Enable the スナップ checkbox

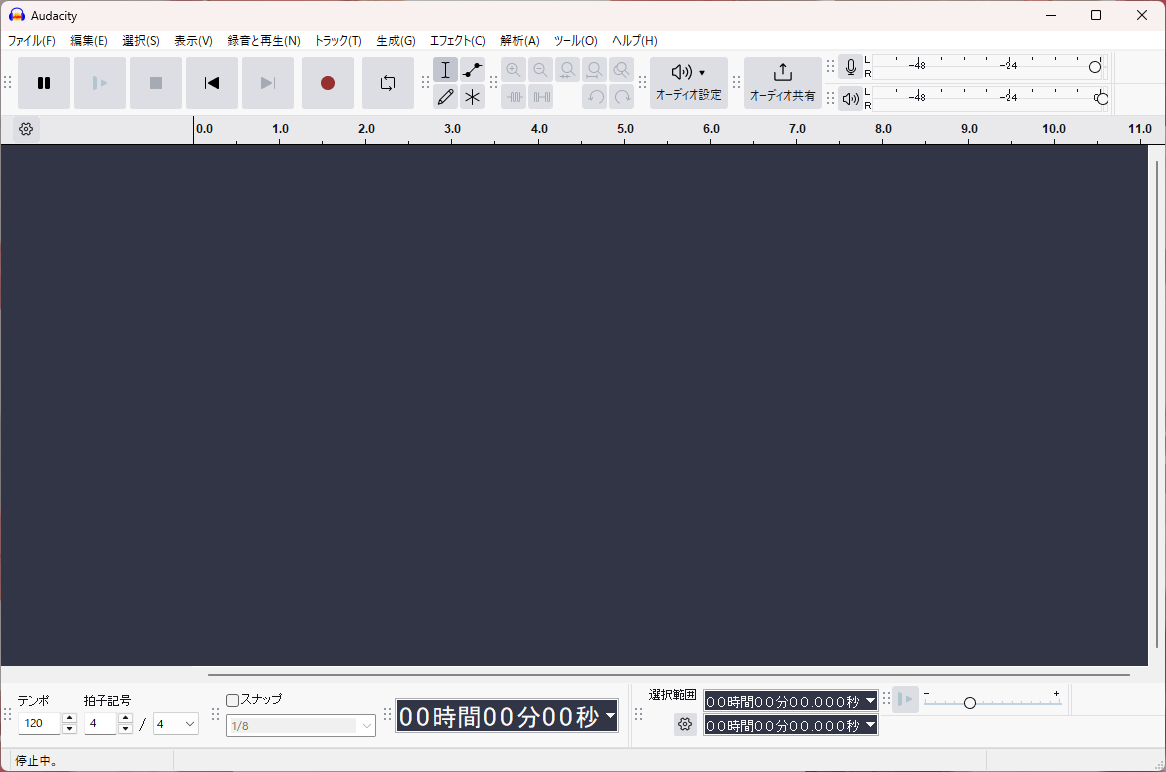pos(232,699)
